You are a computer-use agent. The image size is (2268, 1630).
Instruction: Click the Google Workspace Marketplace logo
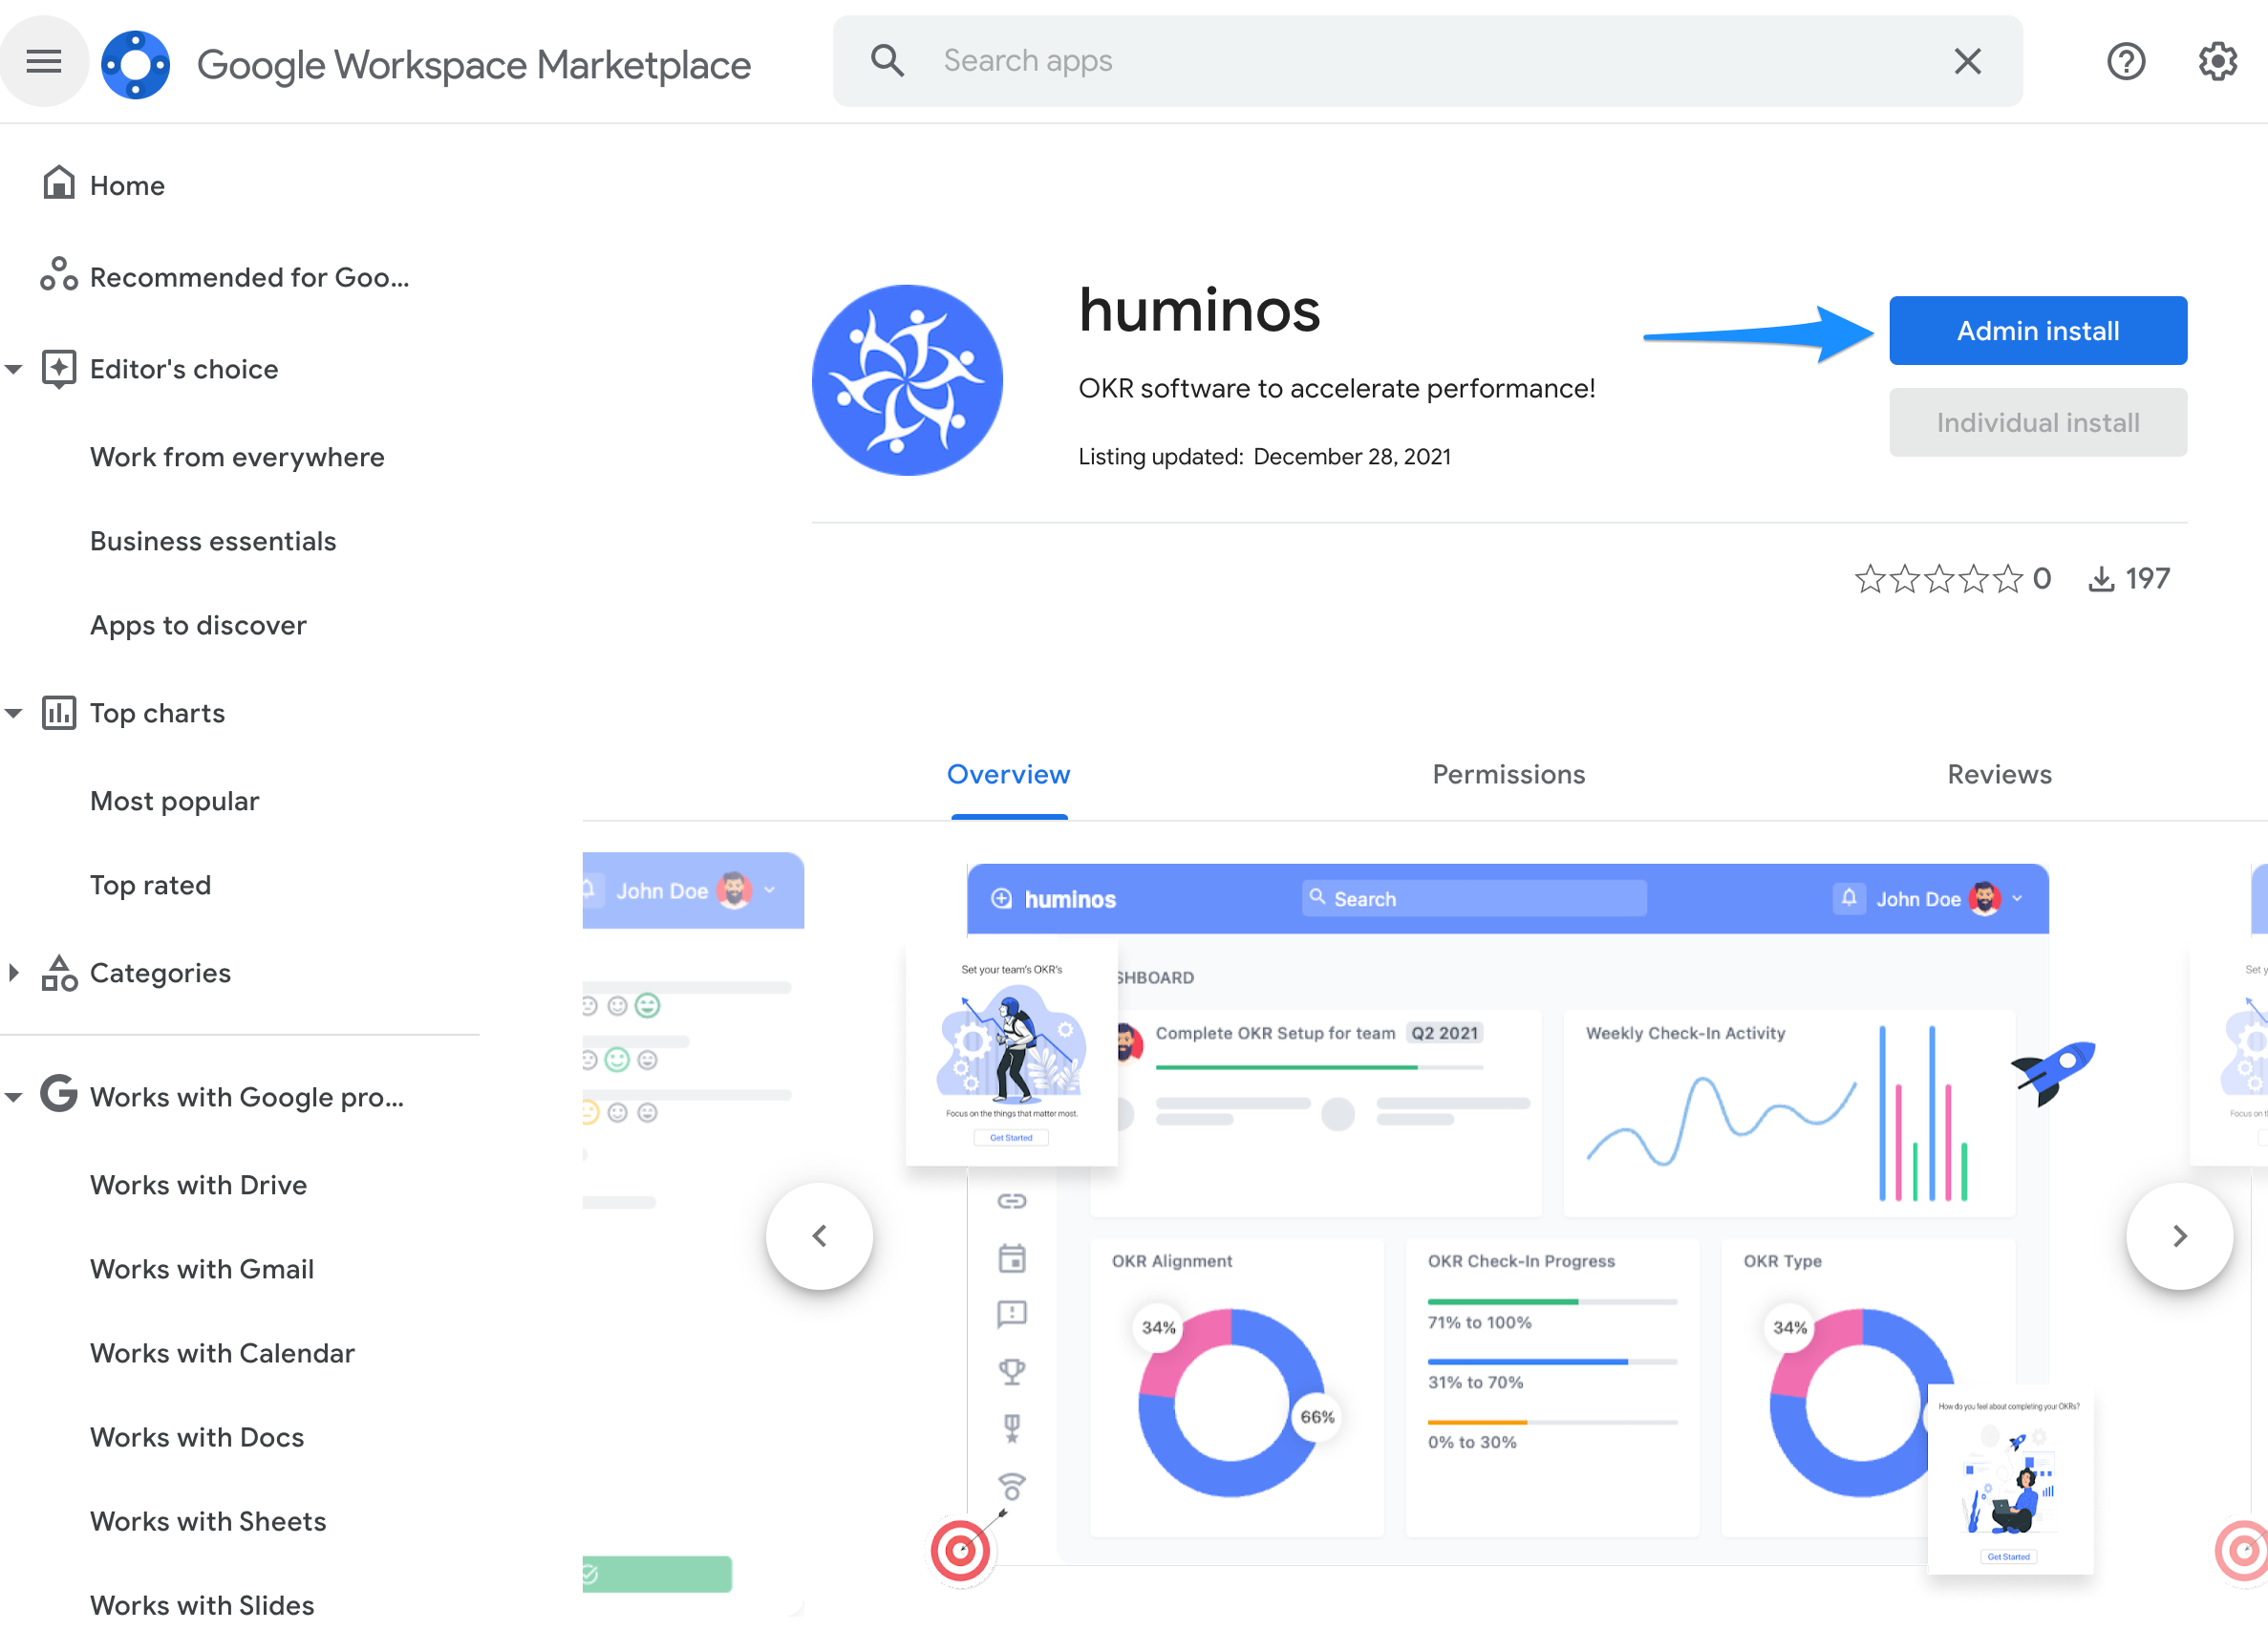tap(136, 65)
